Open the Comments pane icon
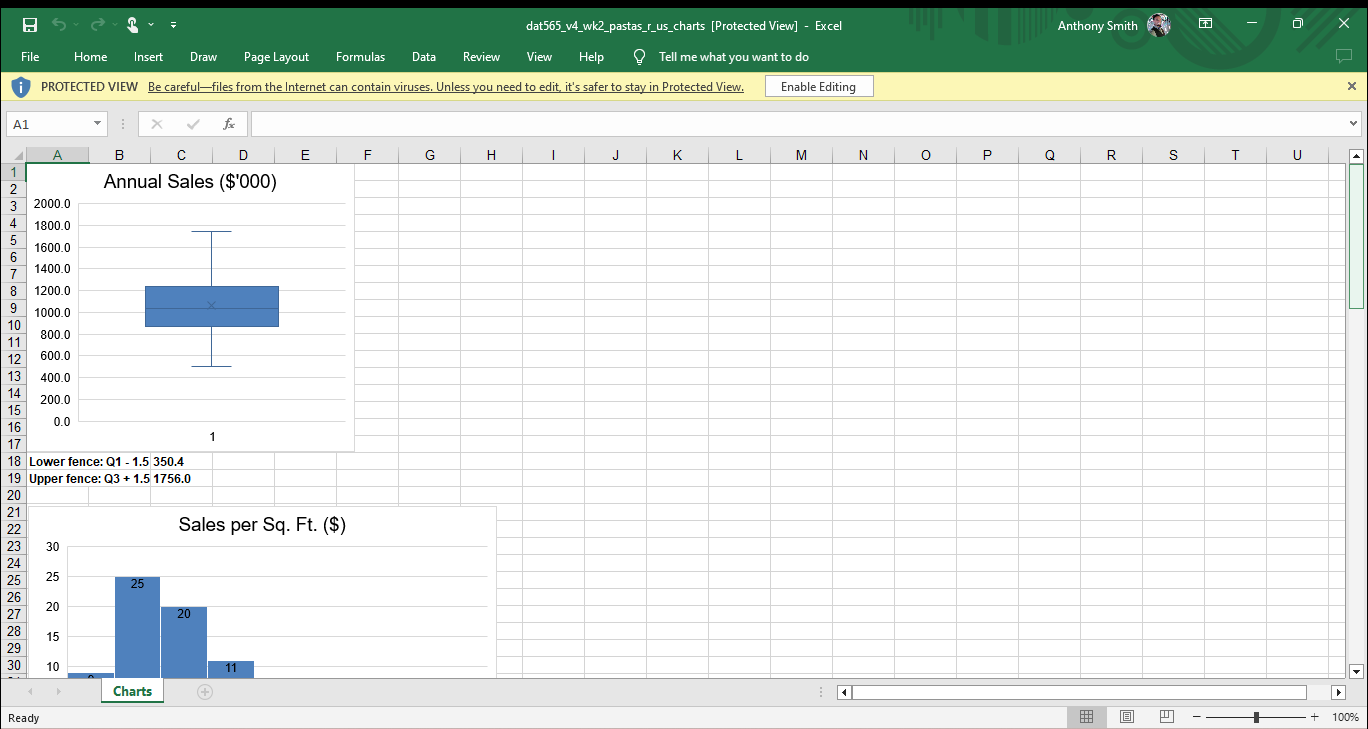Viewport: 1368px width, 729px height. click(1343, 57)
